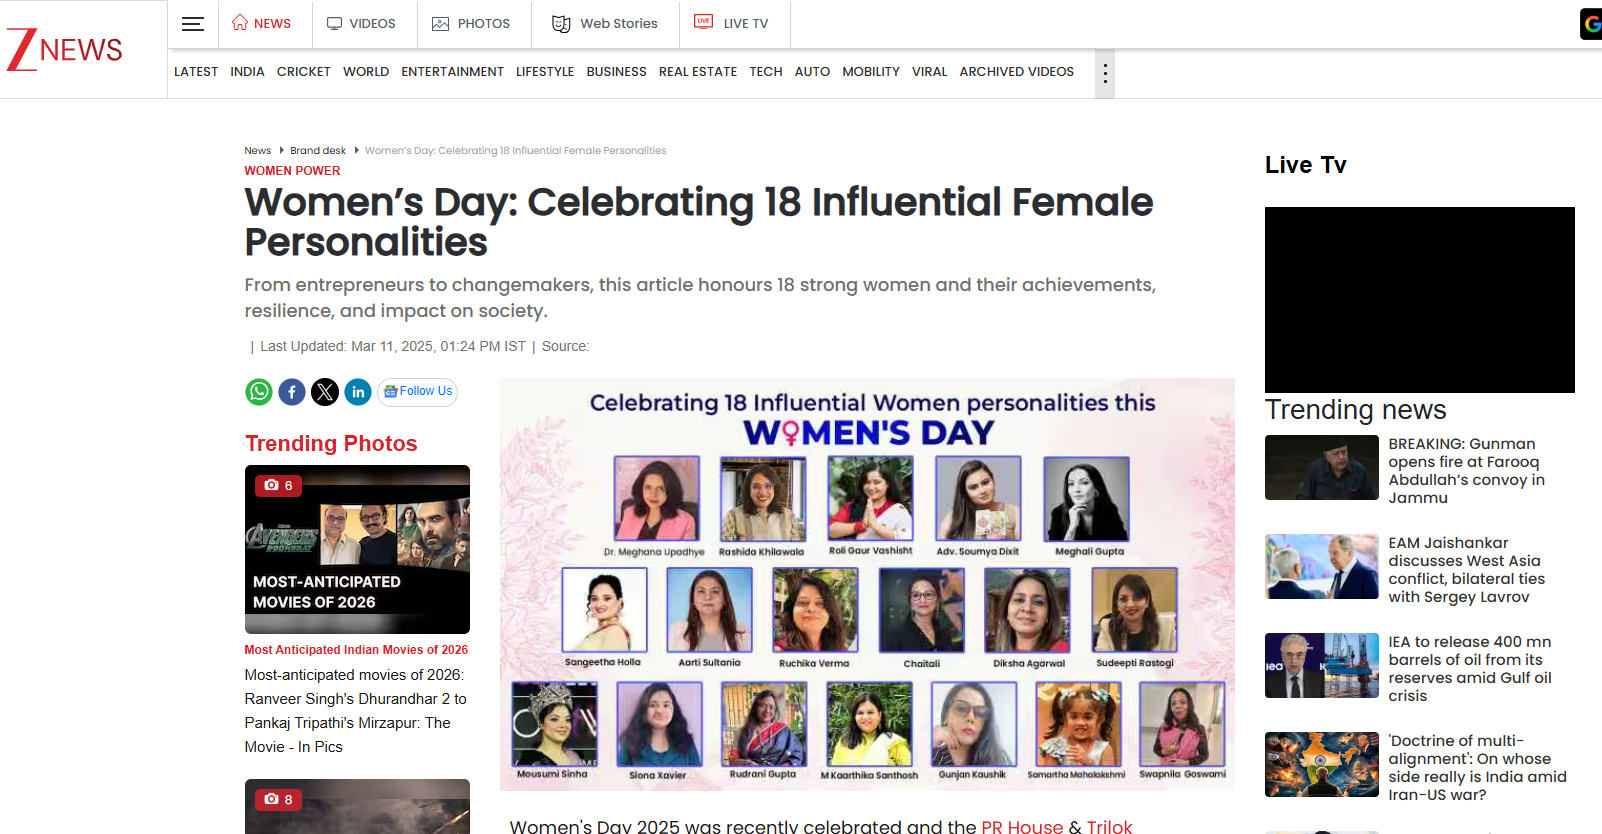
Task: Click the Follow Us button
Action: (418, 392)
